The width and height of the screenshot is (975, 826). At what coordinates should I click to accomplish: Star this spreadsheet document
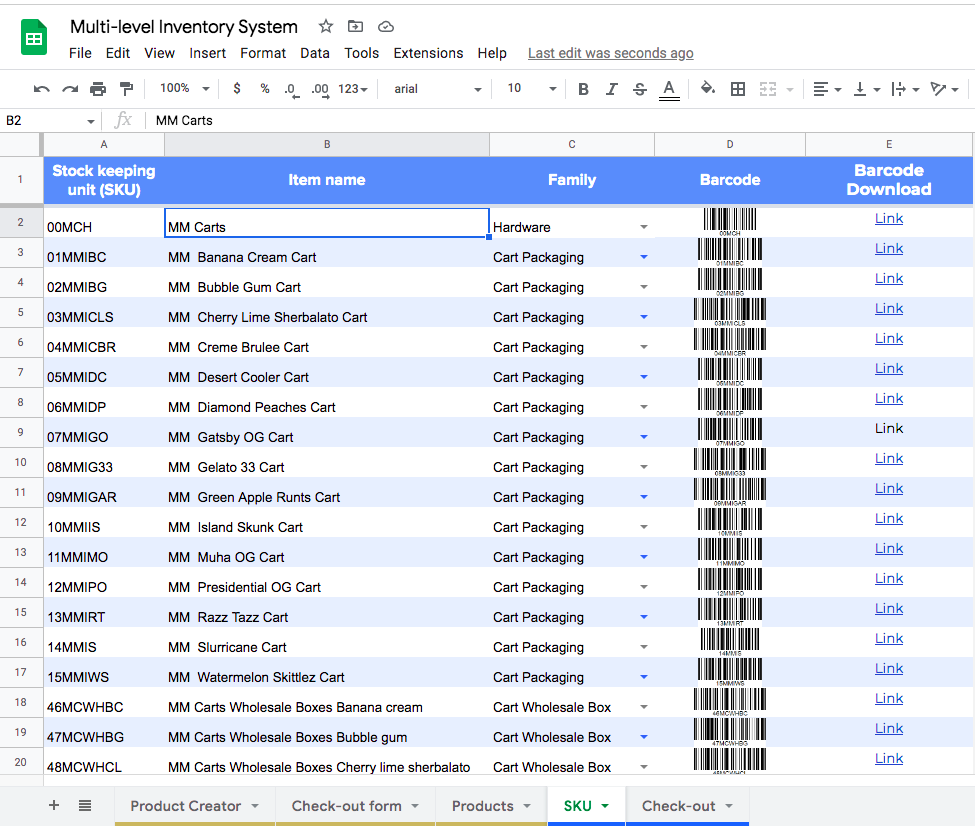pyautogui.click(x=326, y=27)
